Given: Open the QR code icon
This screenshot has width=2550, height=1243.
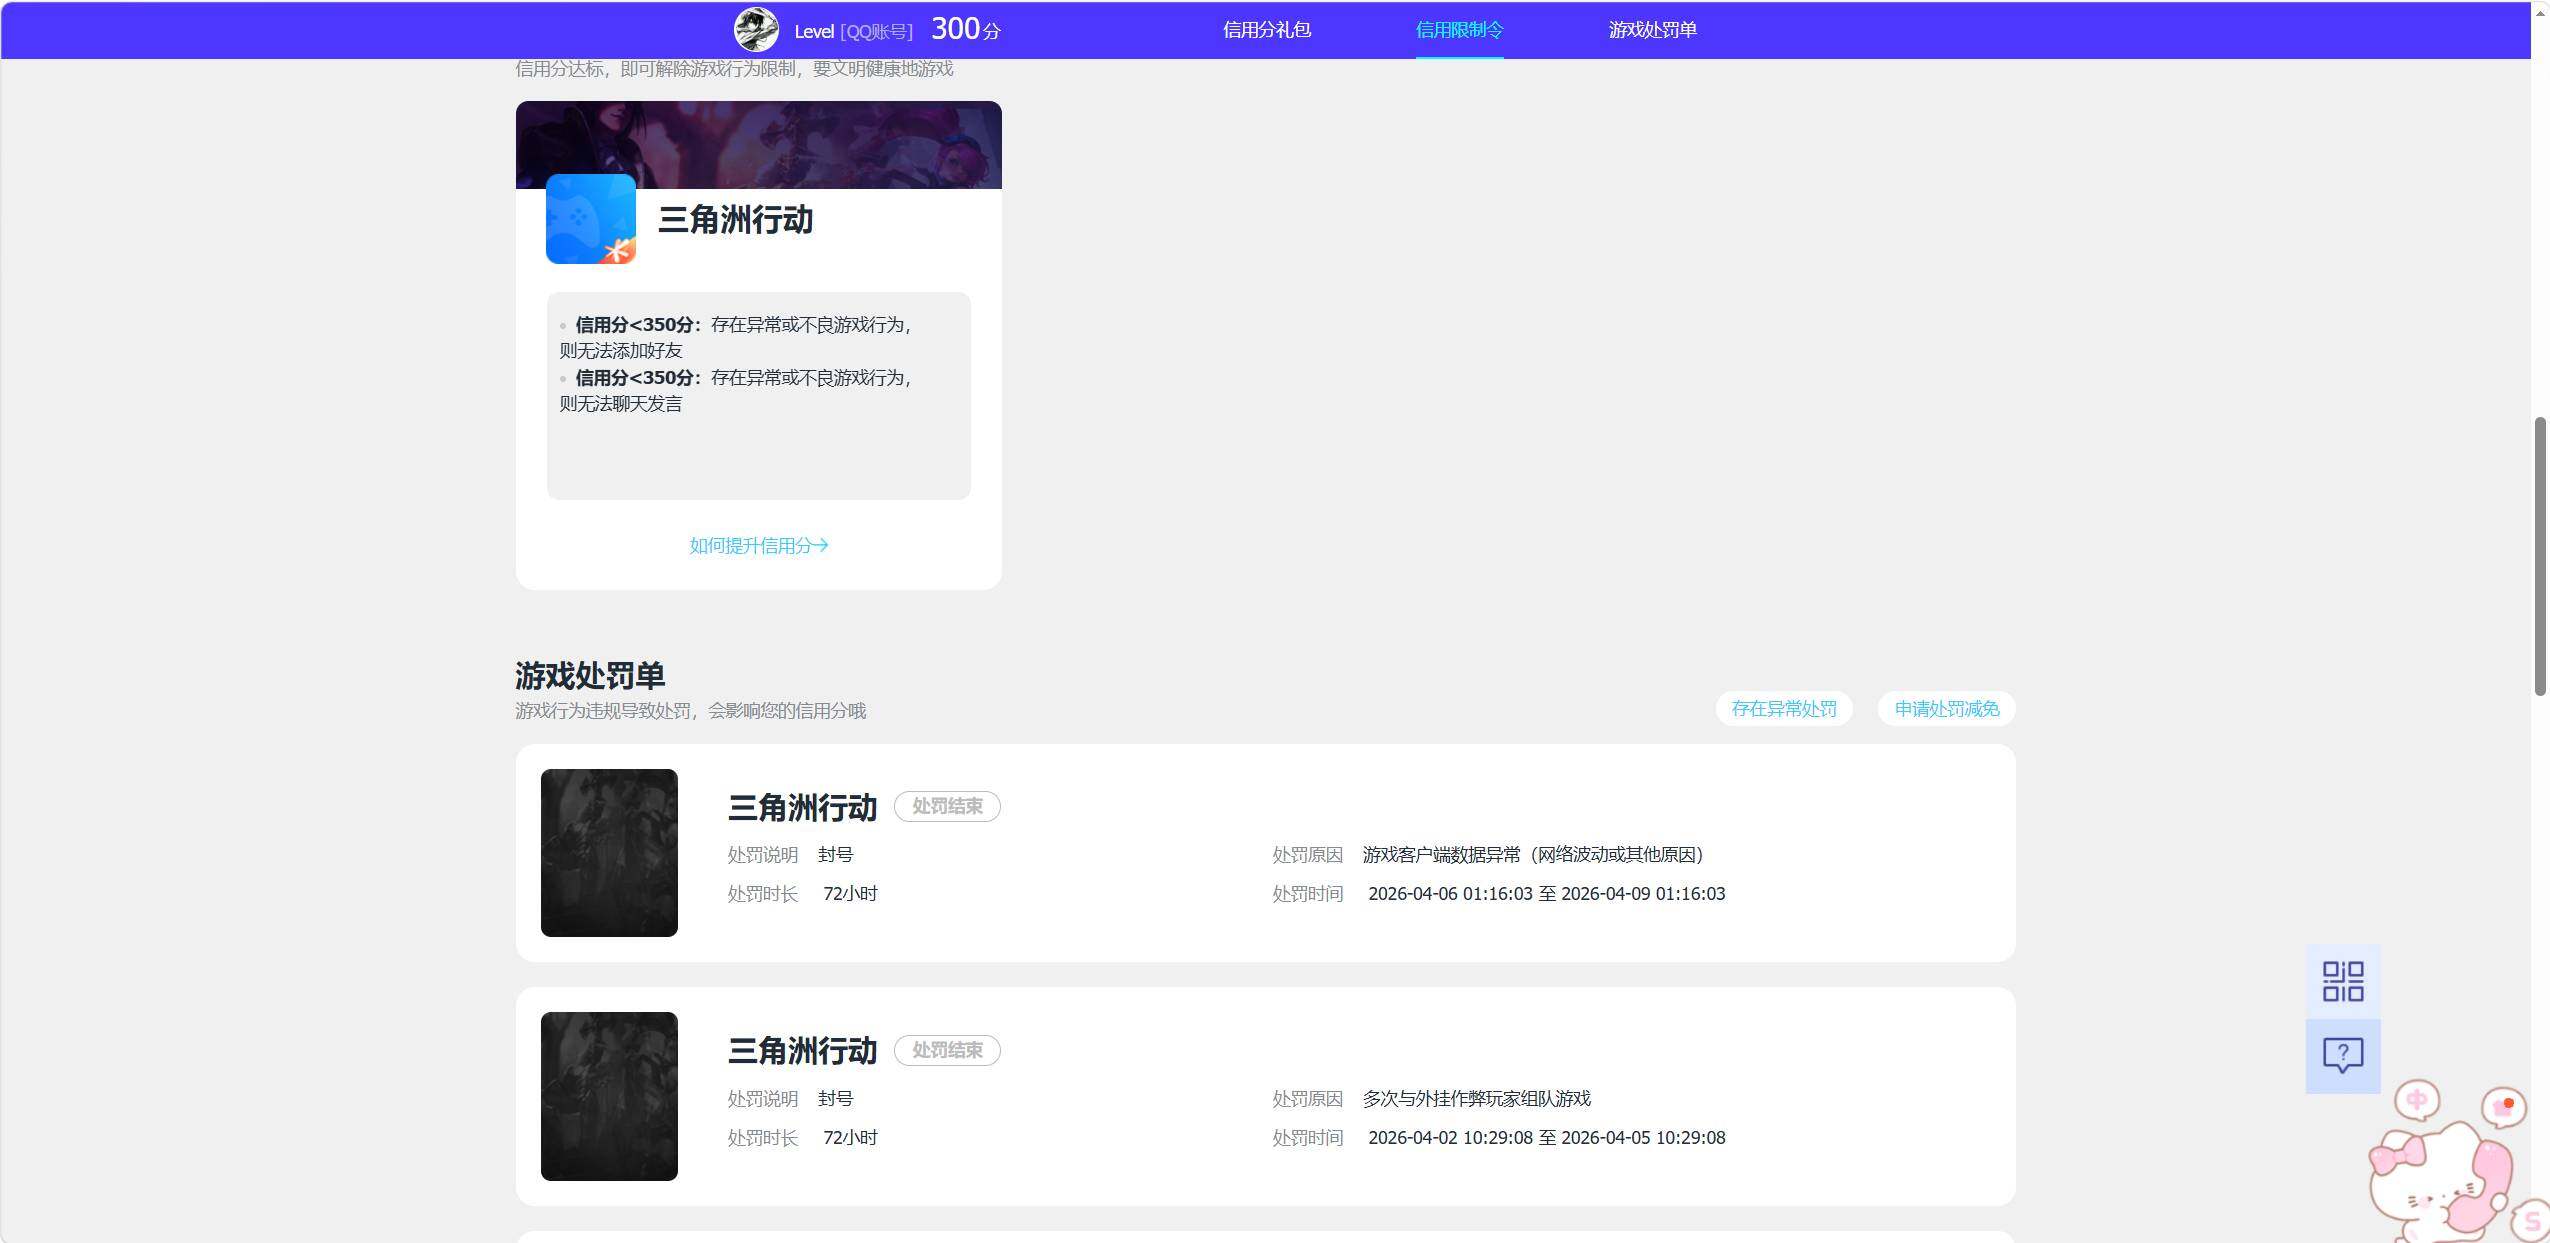Looking at the screenshot, I should coord(2343,982).
